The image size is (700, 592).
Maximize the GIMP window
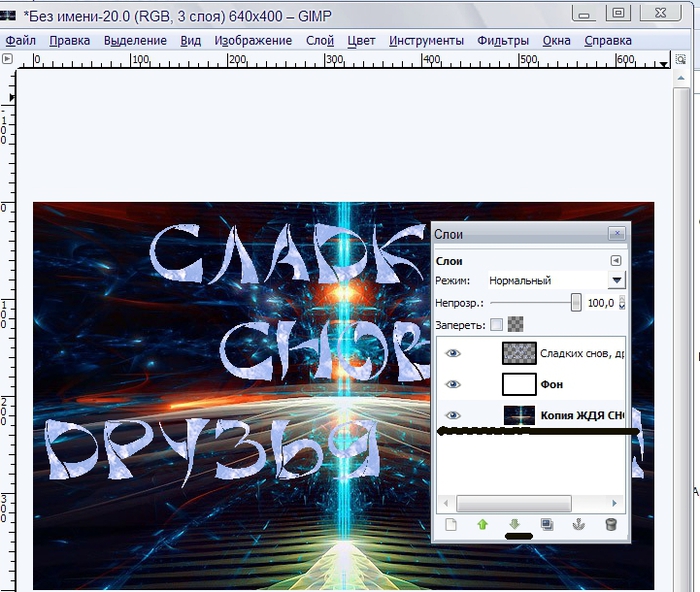click(618, 13)
